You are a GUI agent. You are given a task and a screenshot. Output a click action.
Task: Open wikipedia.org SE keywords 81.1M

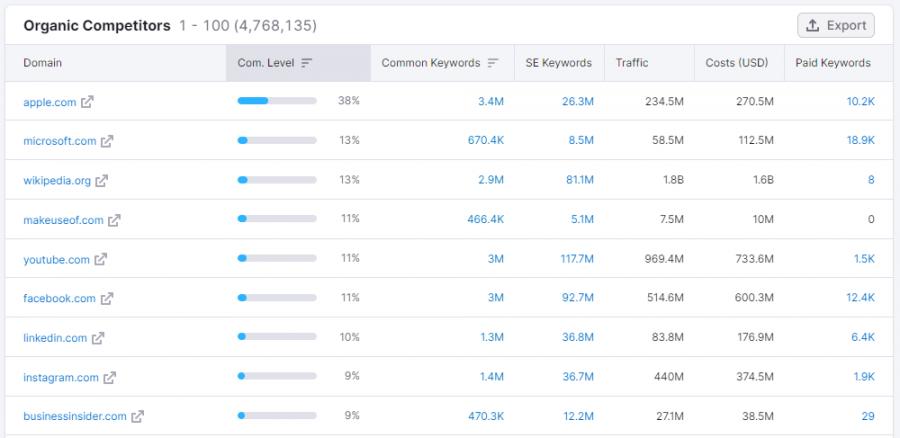click(x=580, y=180)
